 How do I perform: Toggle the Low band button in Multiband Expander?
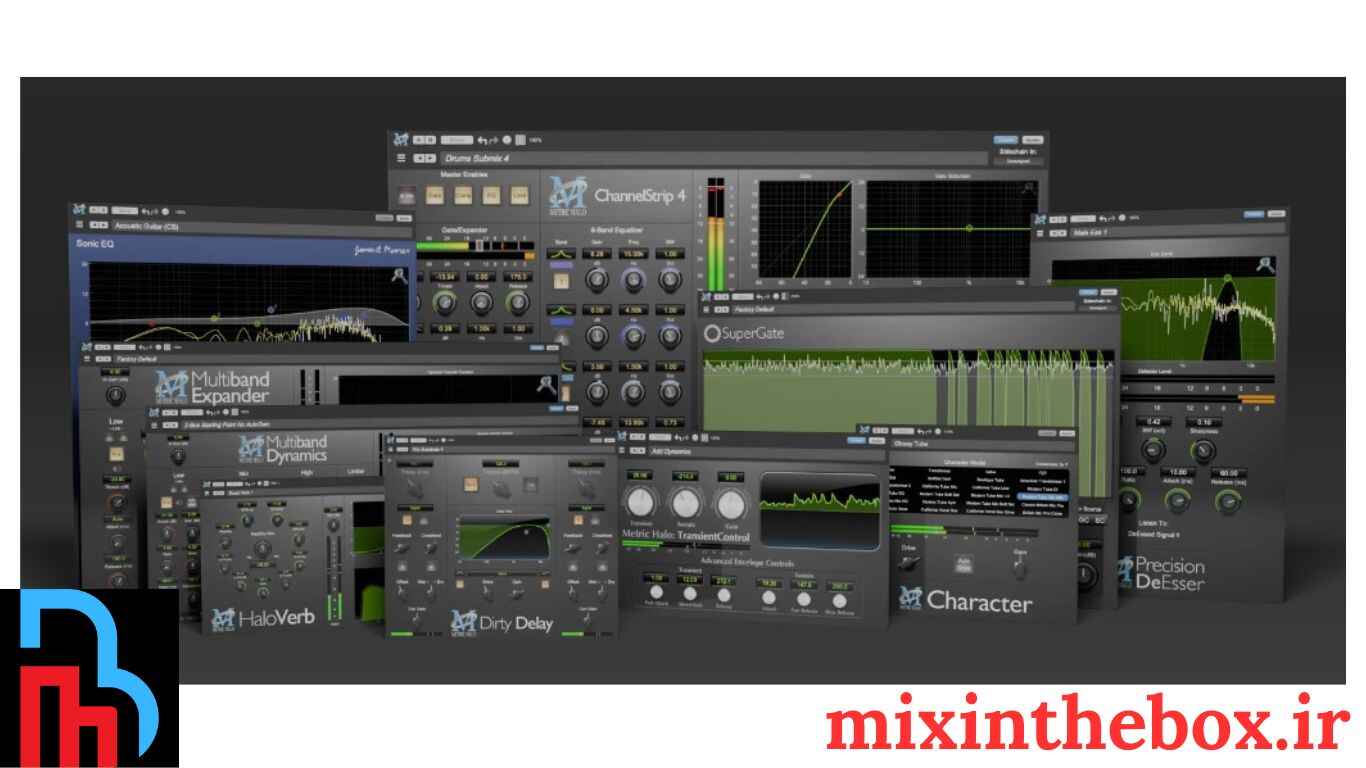point(116,454)
